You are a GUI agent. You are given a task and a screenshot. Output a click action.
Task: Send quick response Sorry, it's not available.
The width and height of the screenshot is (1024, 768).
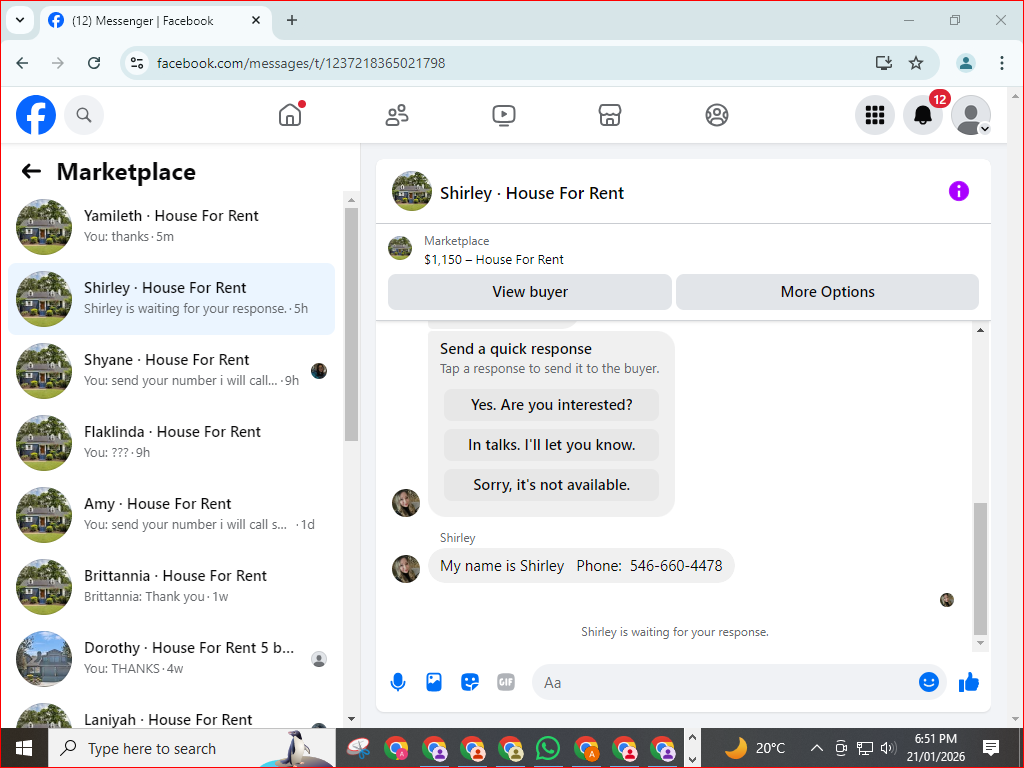(x=551, y=485)
